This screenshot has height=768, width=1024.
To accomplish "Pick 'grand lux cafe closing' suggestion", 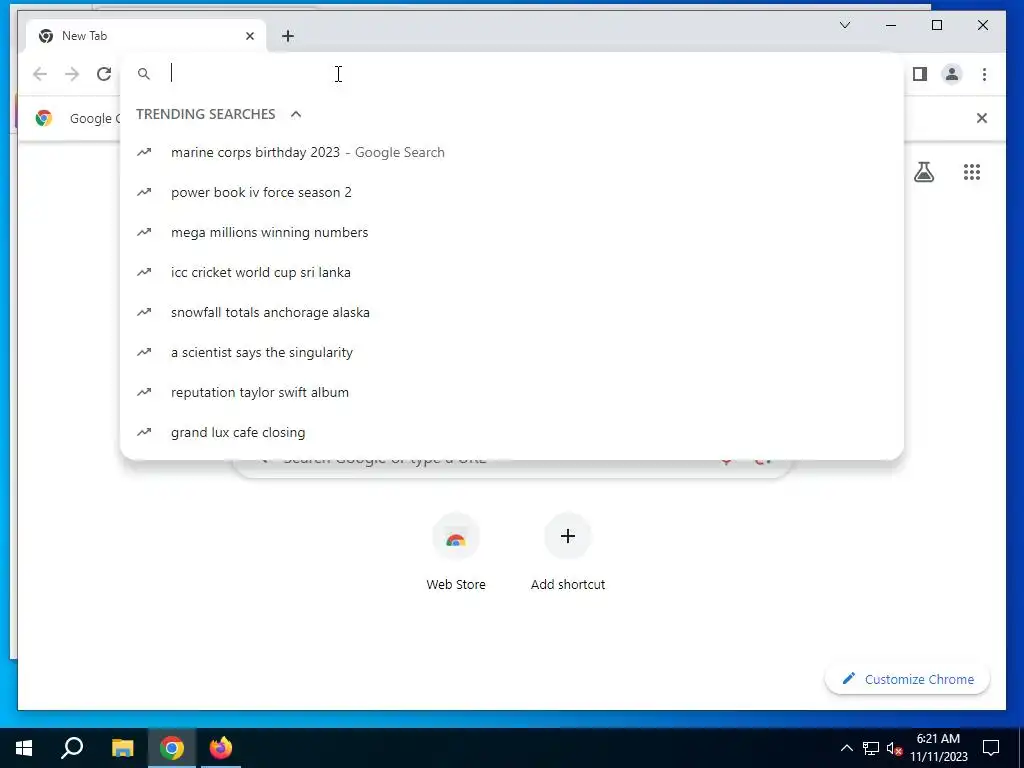I will tap(512, 432).
